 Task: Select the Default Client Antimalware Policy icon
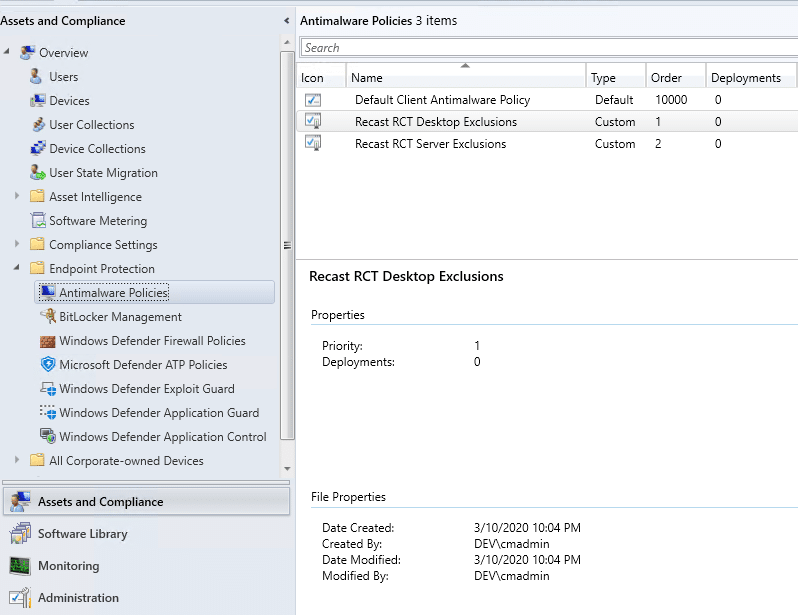point(313,100)
